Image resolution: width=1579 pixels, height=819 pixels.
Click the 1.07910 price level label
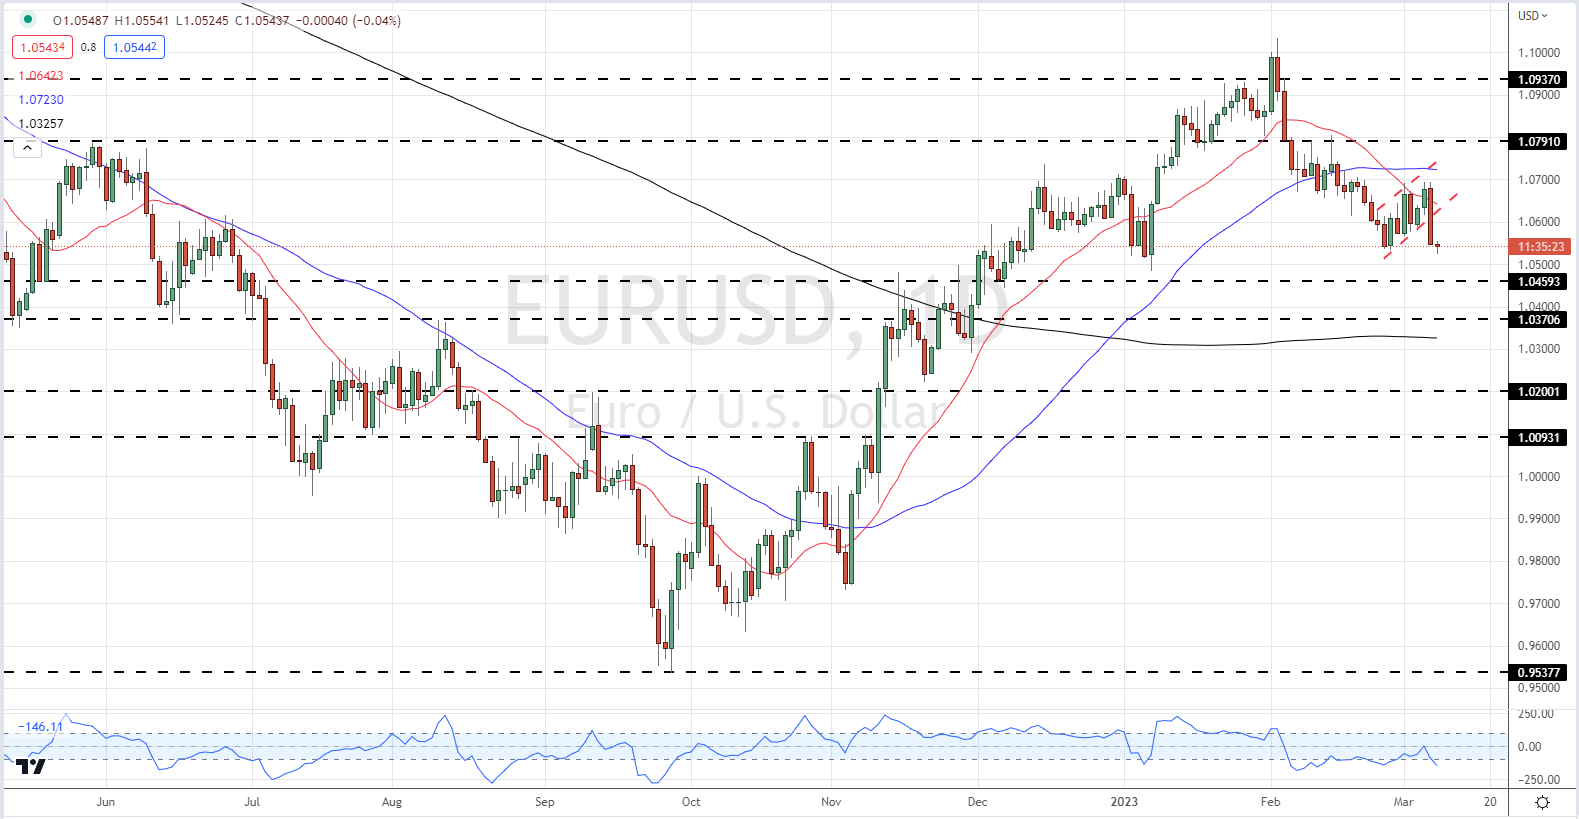tap(1539, 142)
